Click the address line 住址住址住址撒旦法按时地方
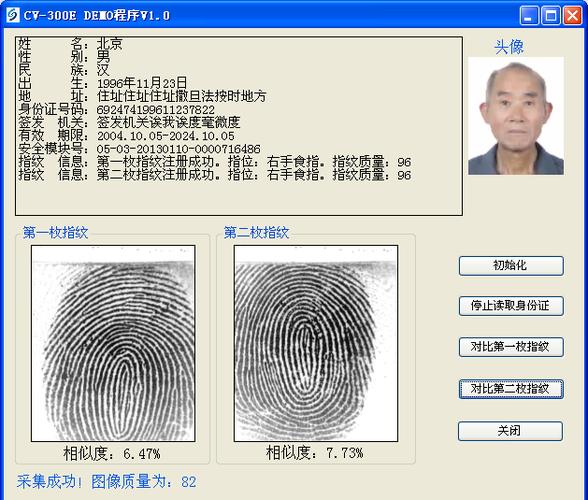The image size is (588, 500). click(x=182, y=96)
